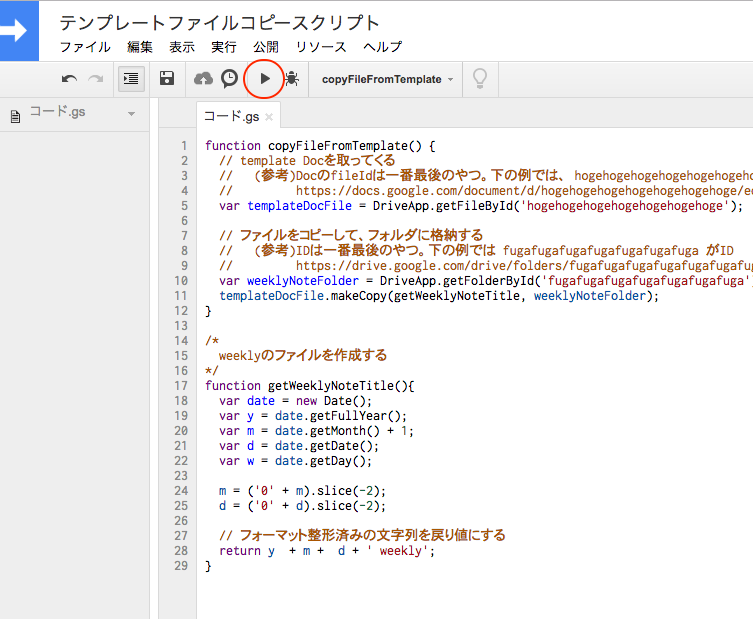This screenshot has width=753, height=619.
Task: Click the 'var m = date.getMonth() + 1;' line
Action: coord(316,431)
